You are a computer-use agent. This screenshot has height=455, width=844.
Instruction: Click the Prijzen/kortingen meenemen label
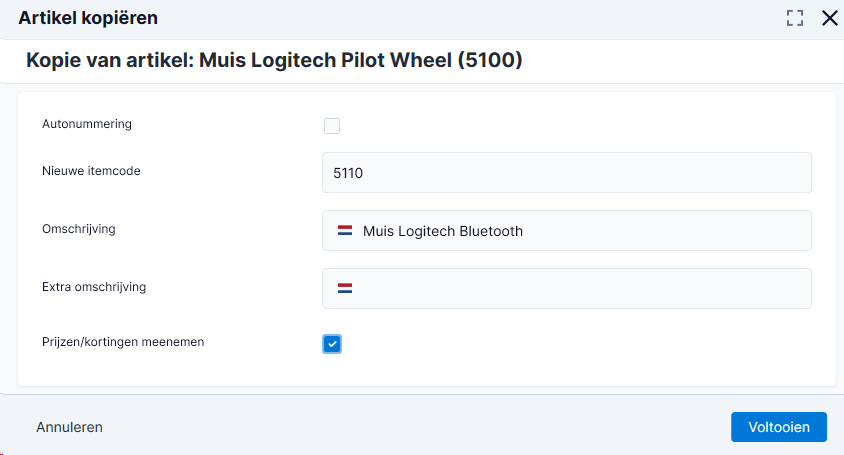point(123,342)
